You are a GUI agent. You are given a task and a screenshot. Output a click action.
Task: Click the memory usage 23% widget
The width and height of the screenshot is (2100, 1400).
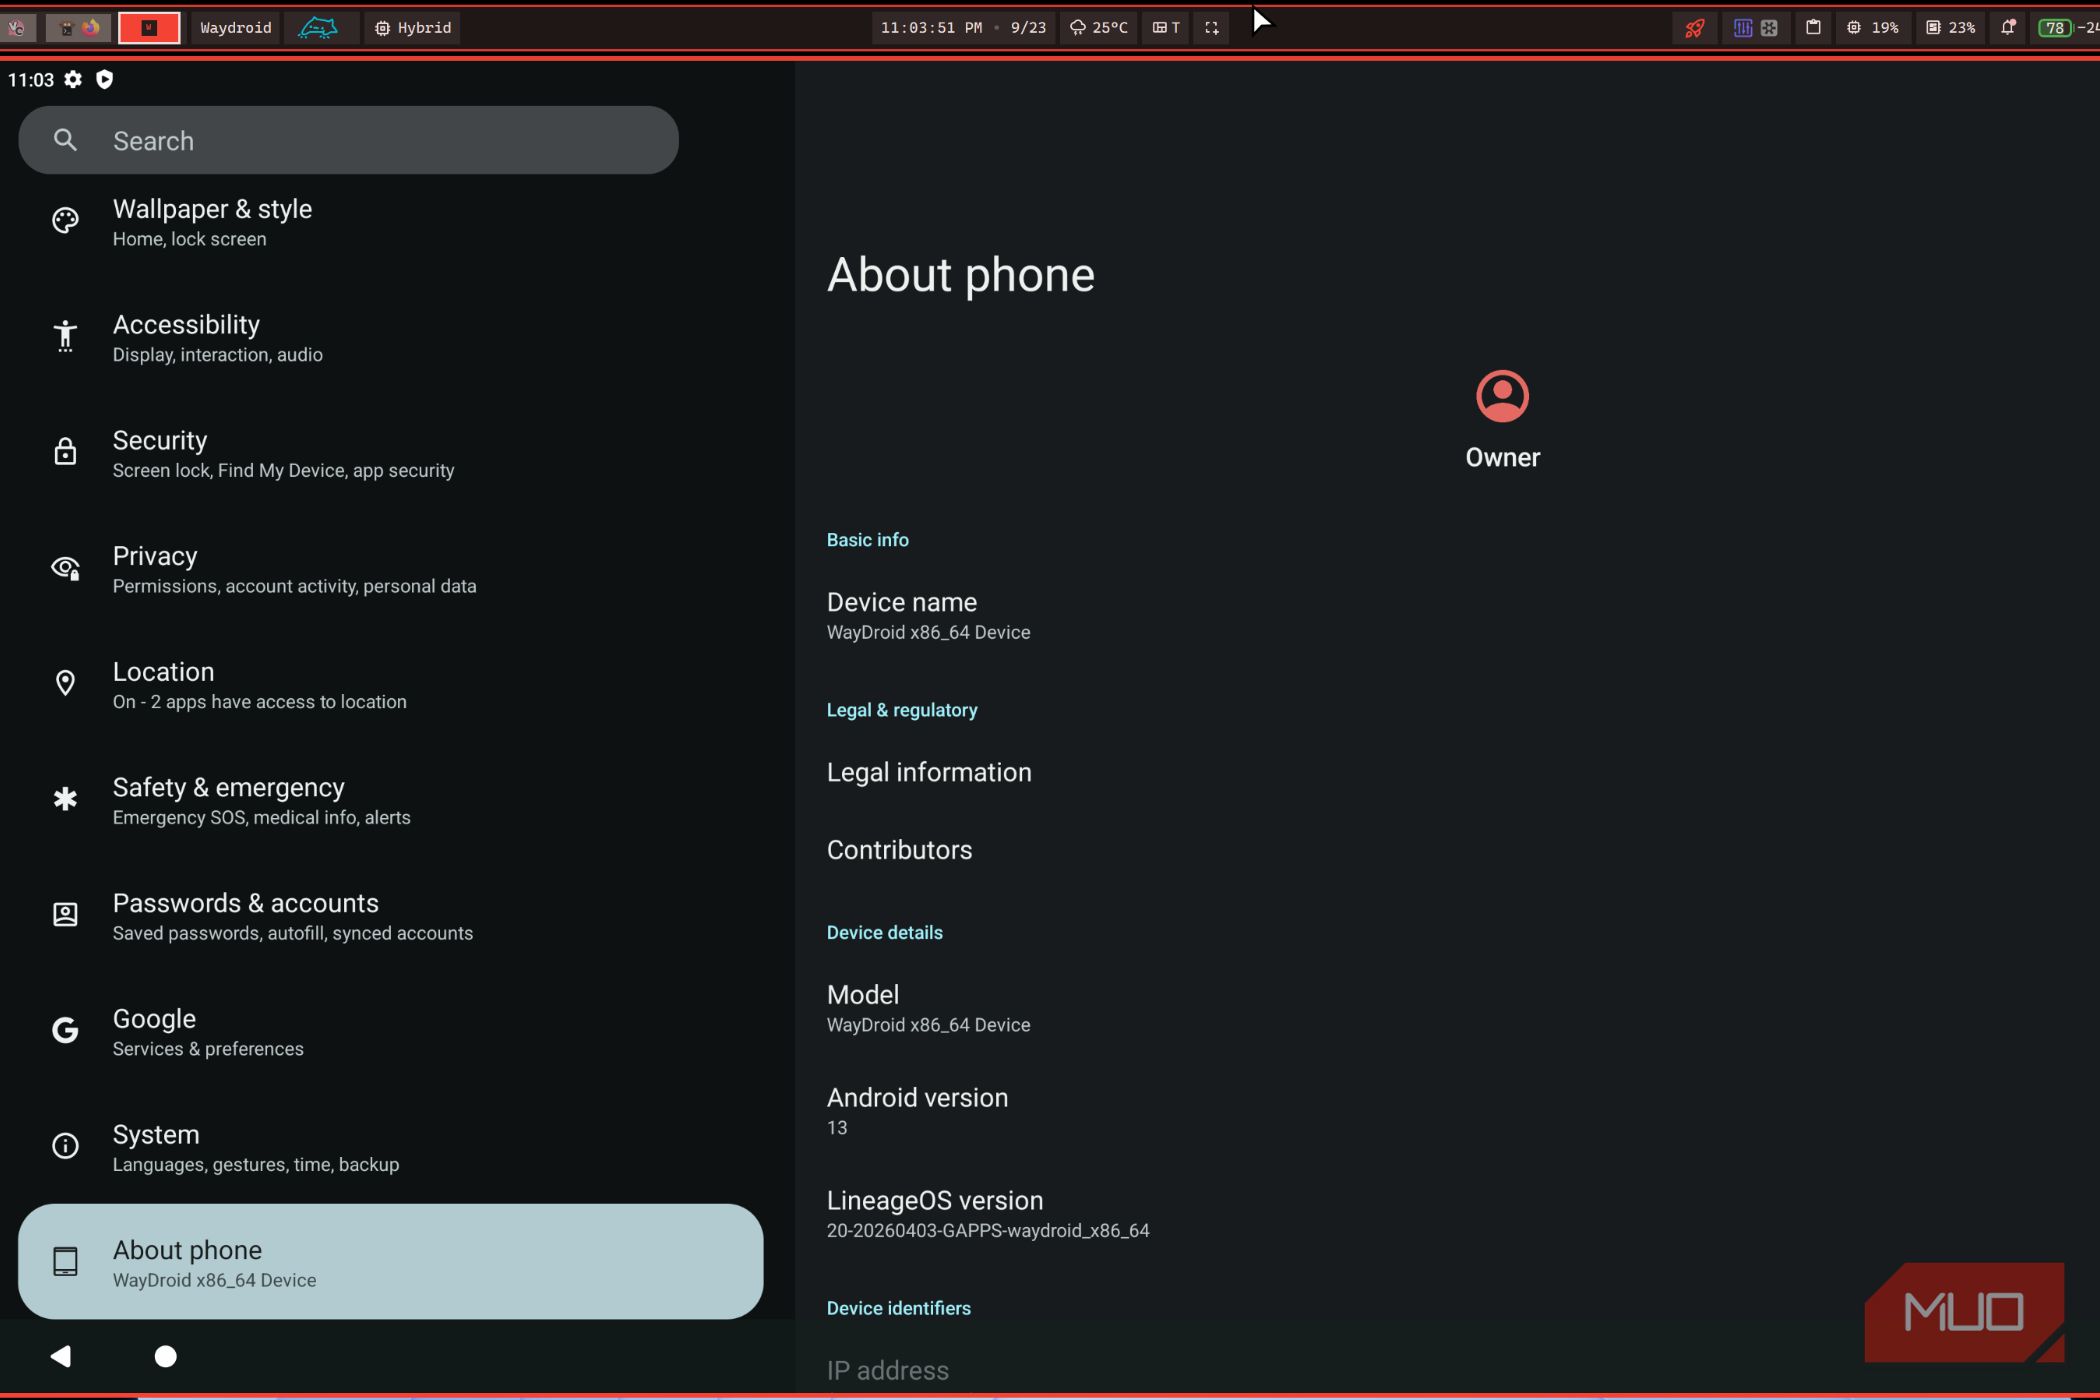point(1950,28)
